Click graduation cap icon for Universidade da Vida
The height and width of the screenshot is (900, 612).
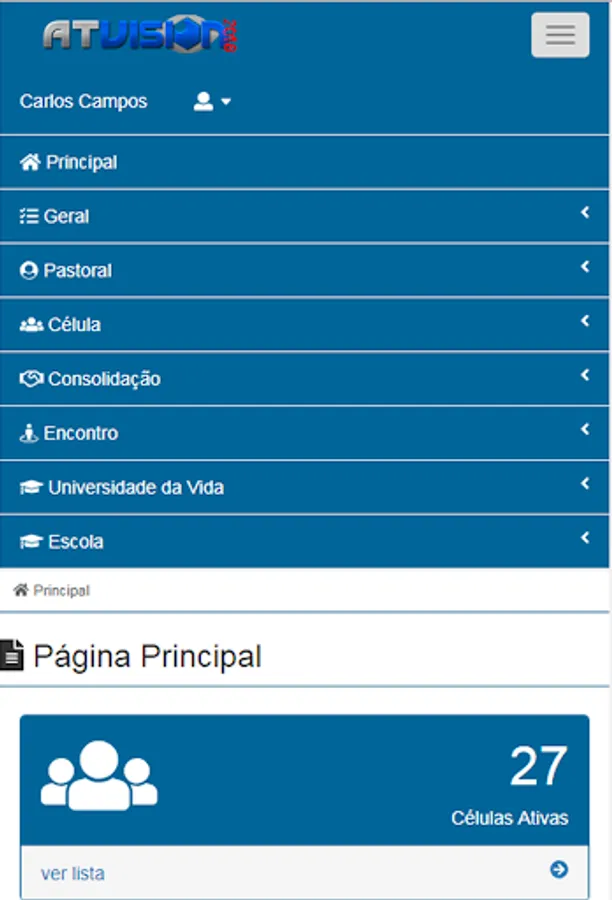[31, 488]
